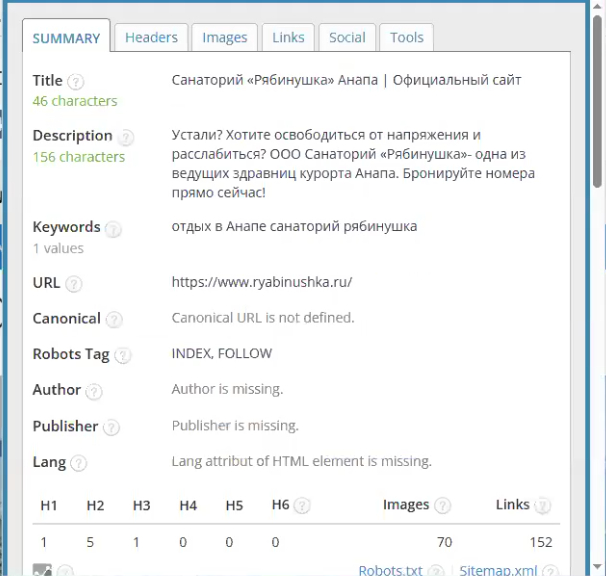Click 'Lang attribut of HTML element is missing.'
The image size is (606, 576).
point(301,461)
